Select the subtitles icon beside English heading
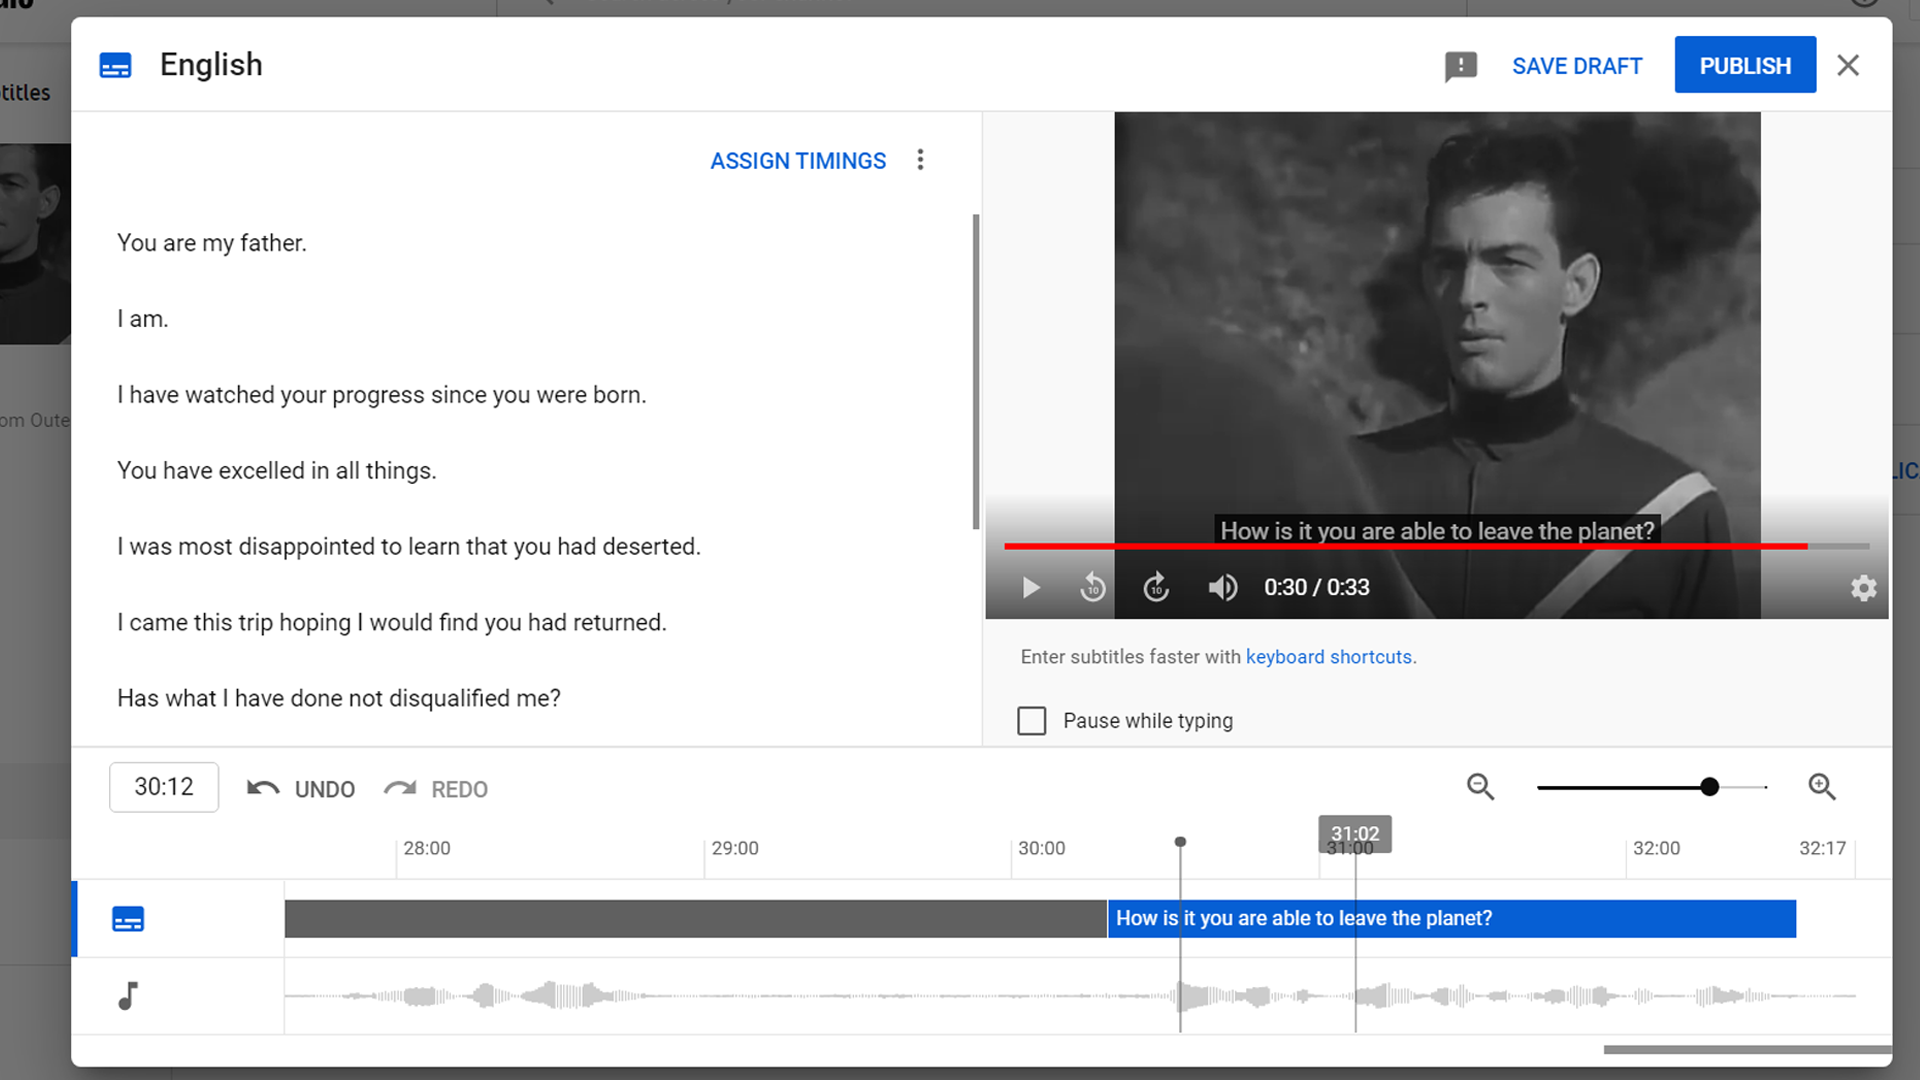 point(115,64)
